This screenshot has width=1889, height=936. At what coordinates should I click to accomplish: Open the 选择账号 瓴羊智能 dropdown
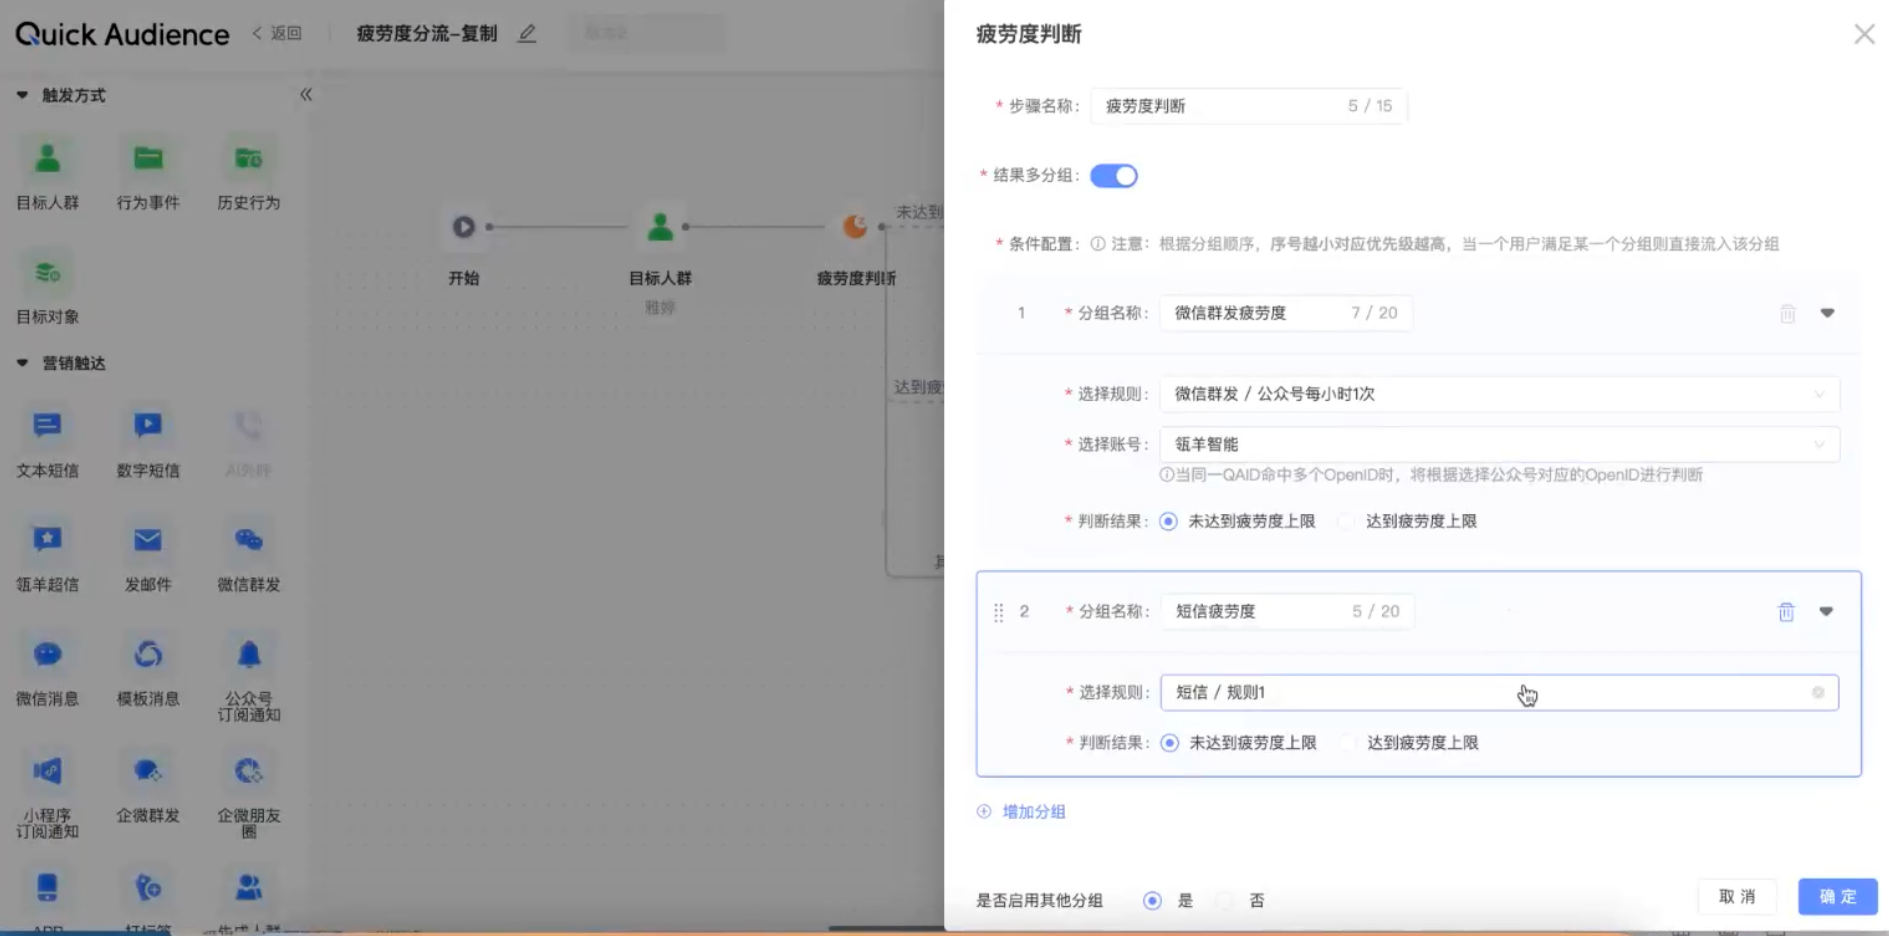point(1499,444)
